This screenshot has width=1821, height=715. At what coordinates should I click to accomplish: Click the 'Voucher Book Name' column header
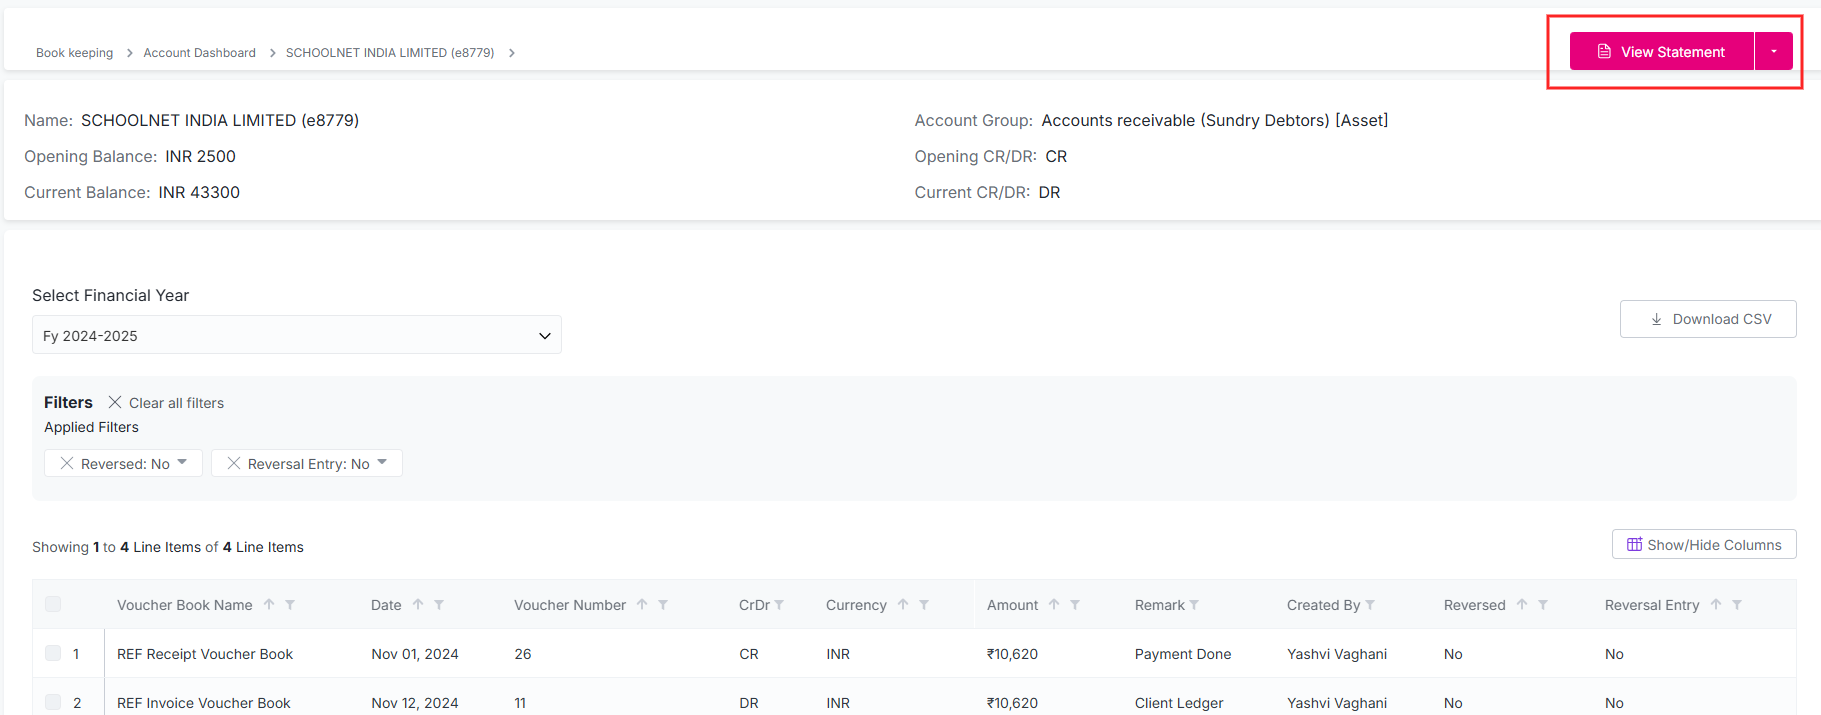(x=185, y=605)
